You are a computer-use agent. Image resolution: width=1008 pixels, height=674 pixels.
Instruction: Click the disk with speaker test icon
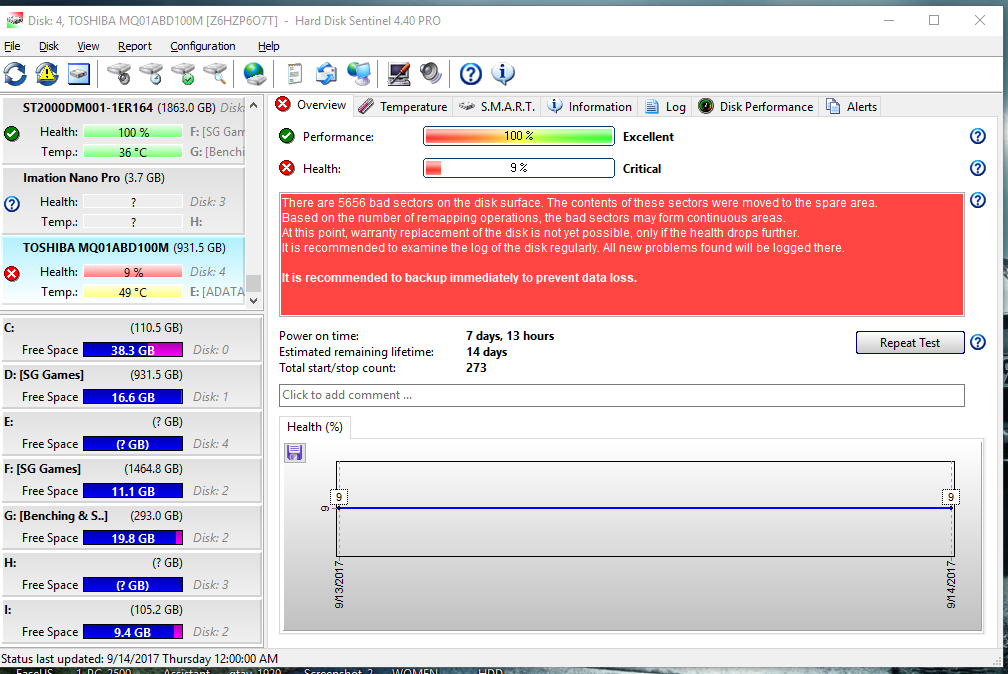120,74
